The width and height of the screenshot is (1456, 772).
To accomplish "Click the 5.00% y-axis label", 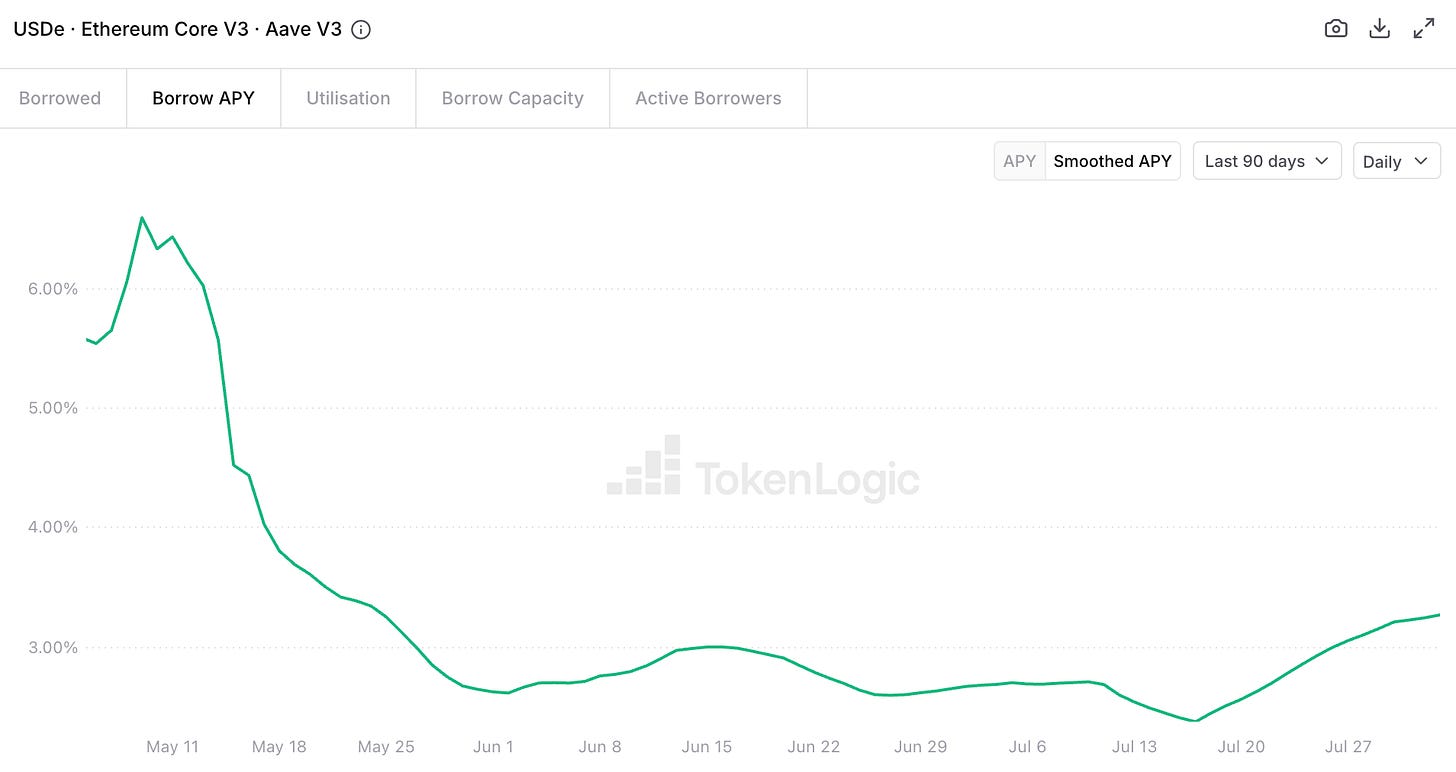I will (52, 408).
